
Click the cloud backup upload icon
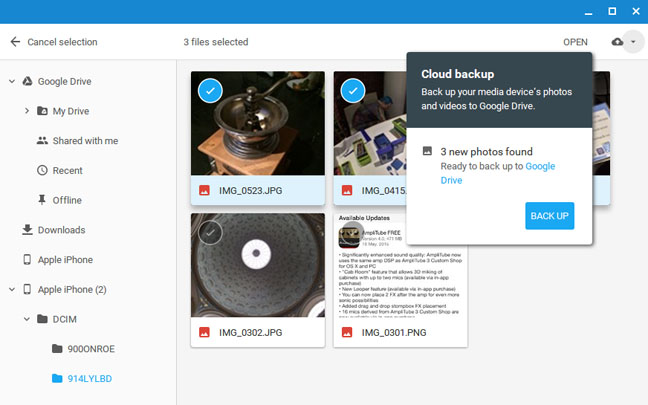[x=617, y=42]
